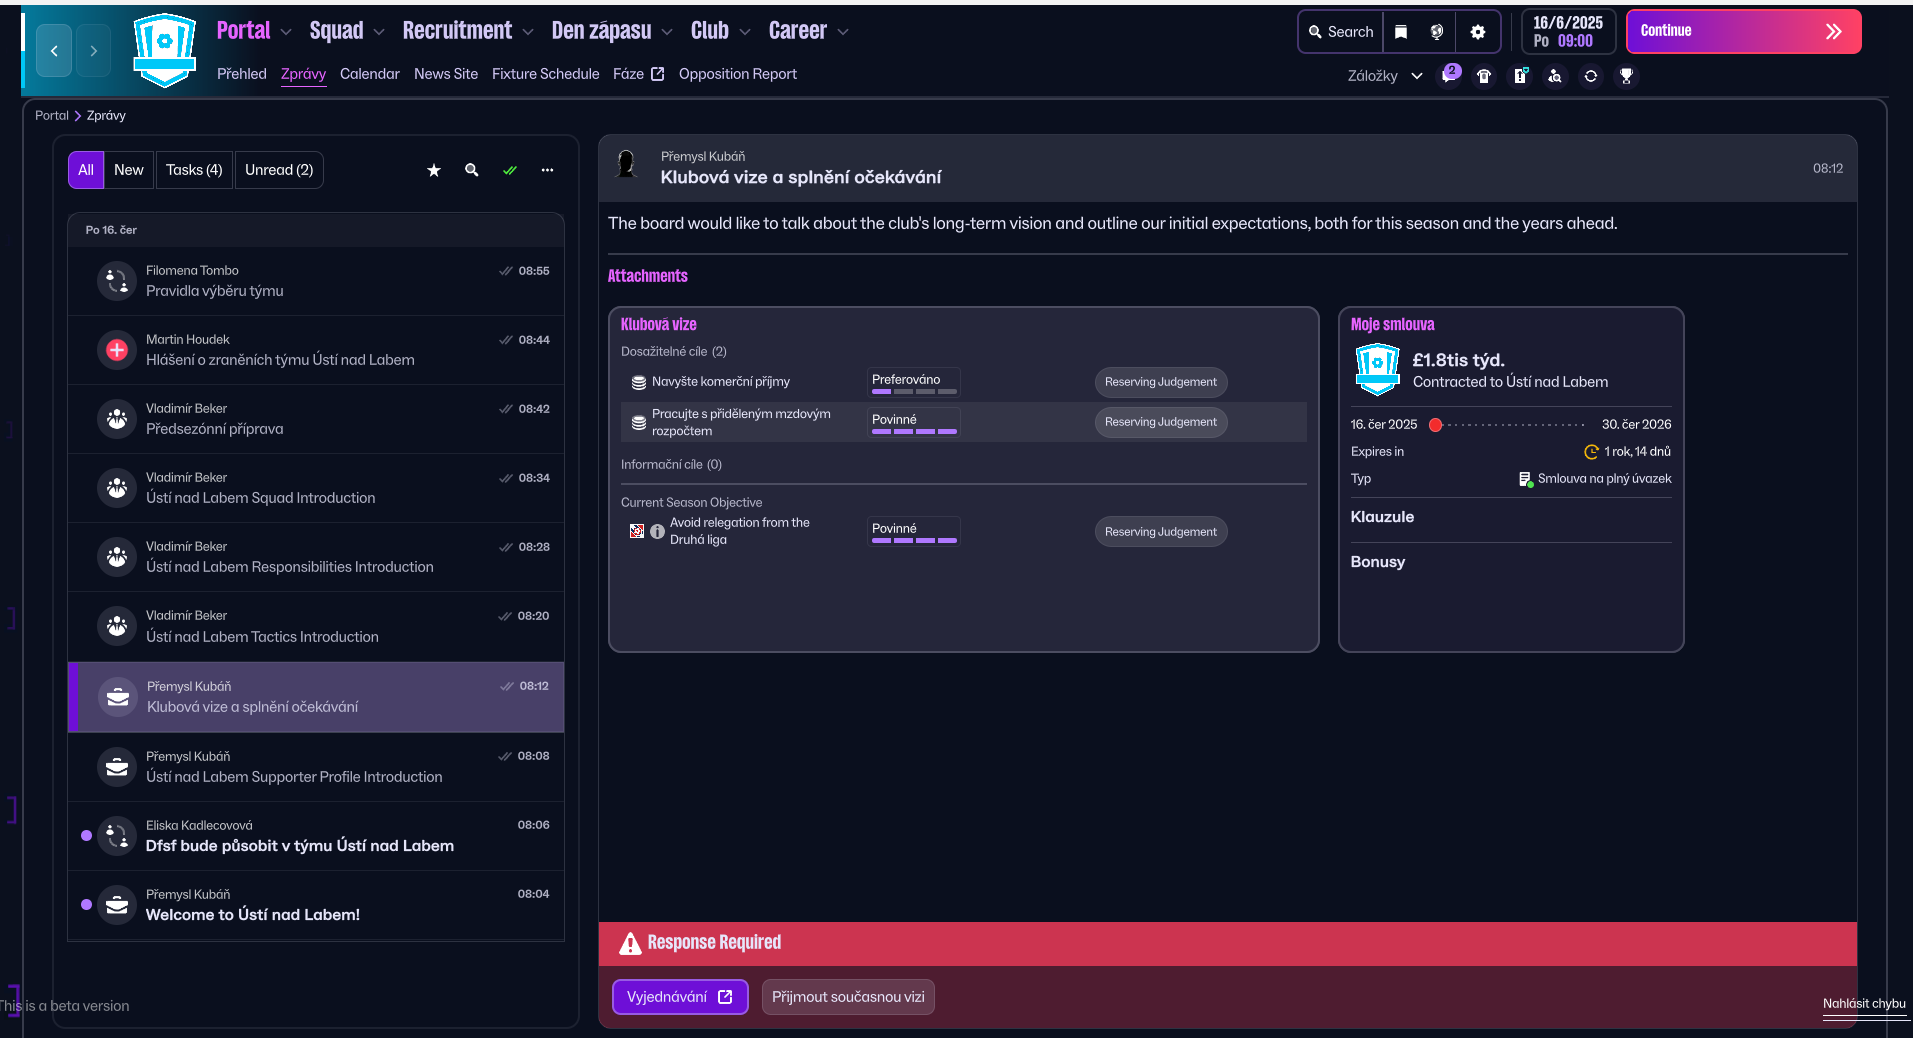Open the bookmark icon next to Search

(1401, 32)
